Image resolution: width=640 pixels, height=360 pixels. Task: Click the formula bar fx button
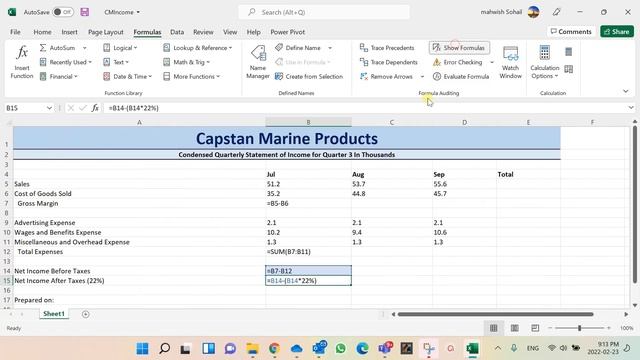pyautogui.click(x=95, y=108)
